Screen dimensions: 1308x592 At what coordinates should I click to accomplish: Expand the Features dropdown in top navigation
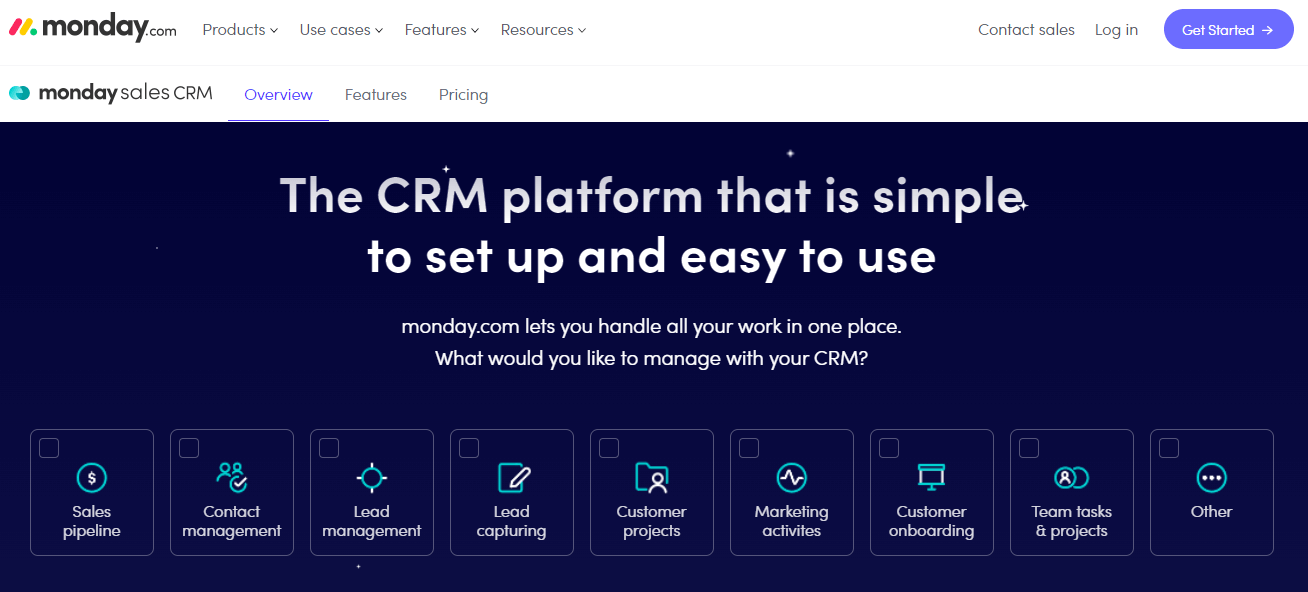point(442,30)
